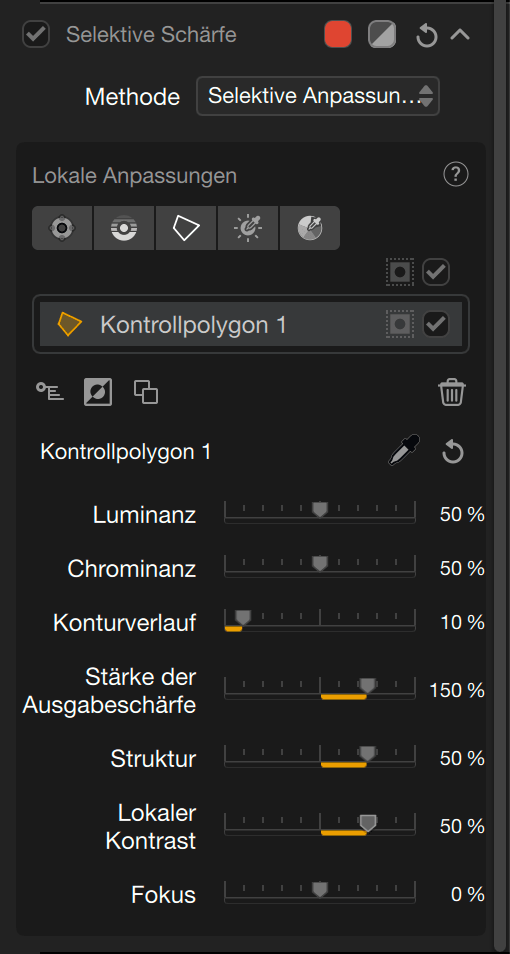Click the group adjustments tree icon
Image resolution: width=510 pixels, height=954 pixels.
point(50,391)
